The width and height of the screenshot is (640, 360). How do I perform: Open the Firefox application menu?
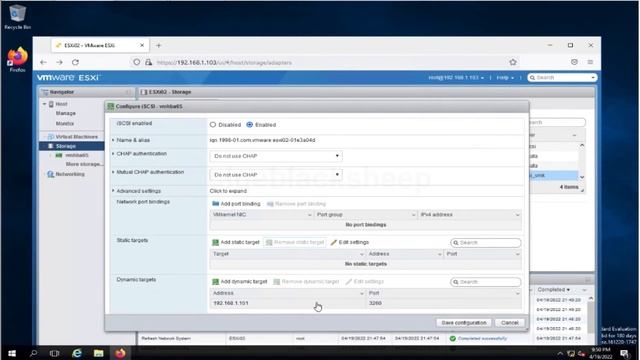[x=590, y=62]
